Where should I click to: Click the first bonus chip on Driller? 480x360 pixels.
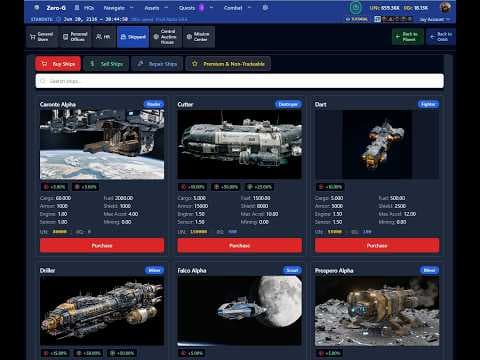point(55,353)
